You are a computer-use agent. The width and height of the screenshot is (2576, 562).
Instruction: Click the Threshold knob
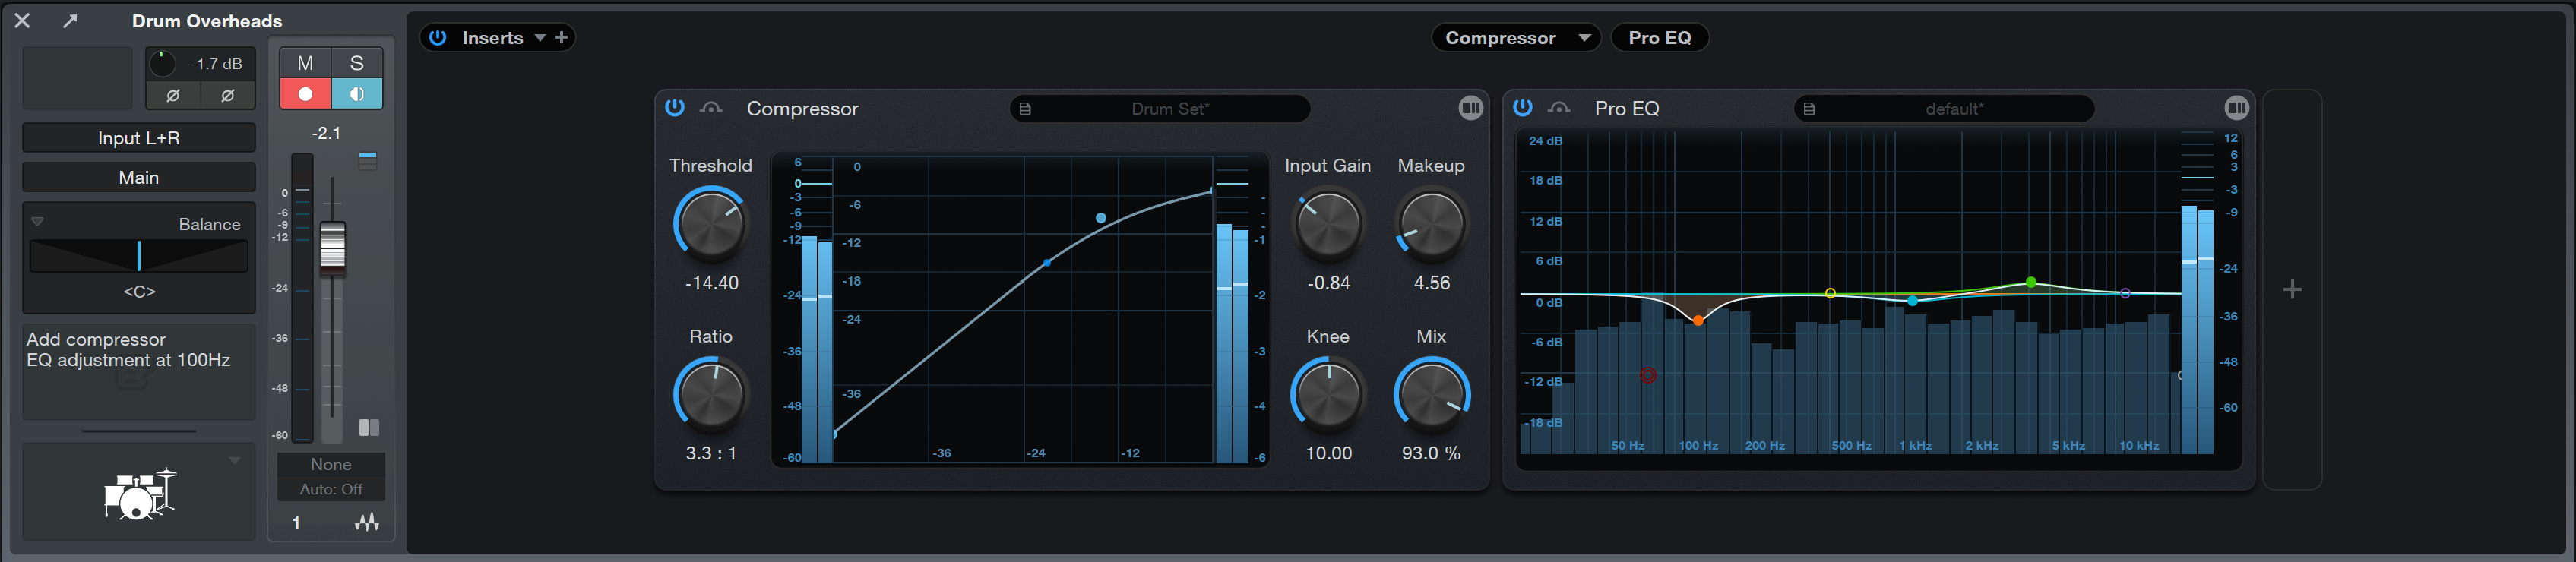point(710,224)
